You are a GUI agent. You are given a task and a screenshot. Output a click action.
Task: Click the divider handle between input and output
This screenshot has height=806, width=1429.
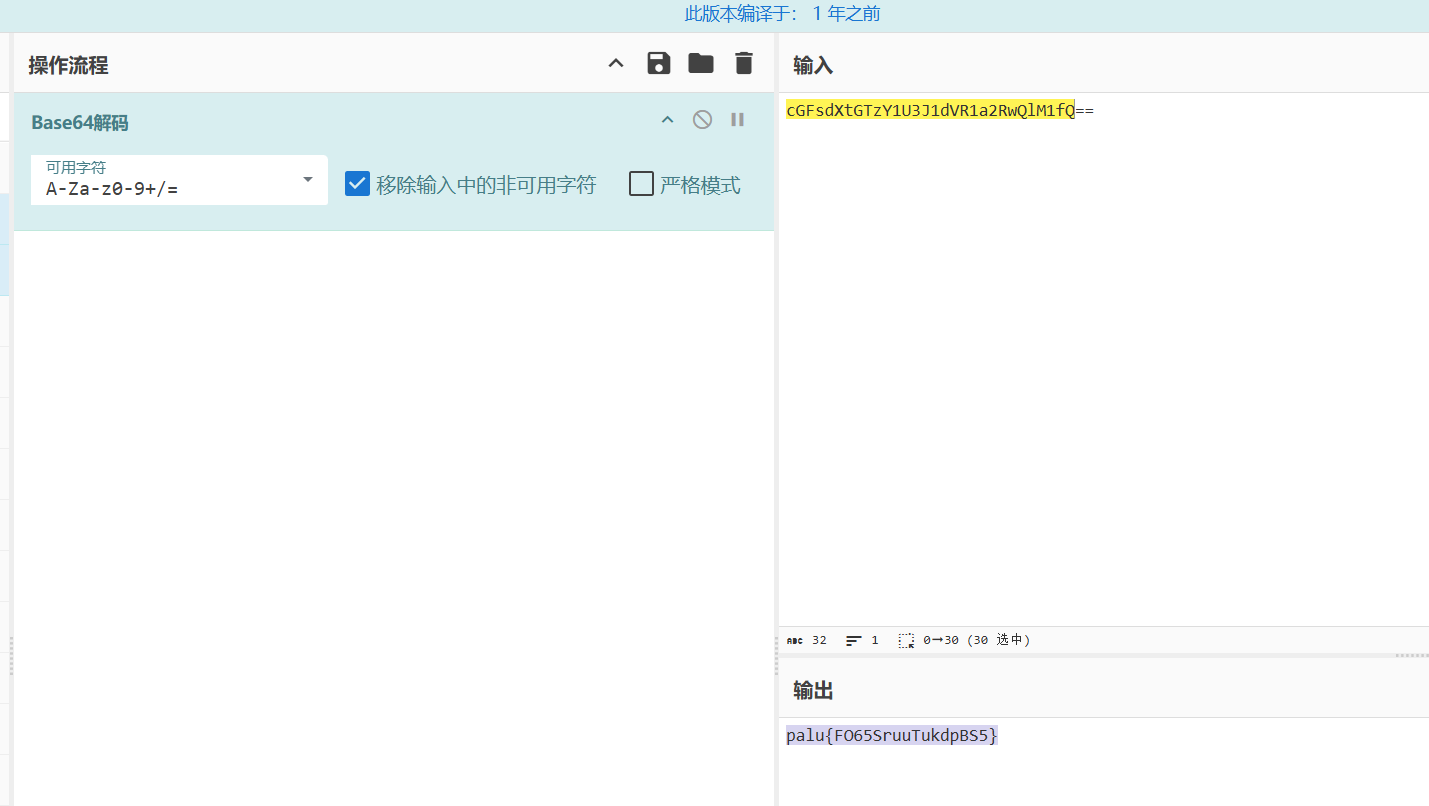click(1411, 655)
